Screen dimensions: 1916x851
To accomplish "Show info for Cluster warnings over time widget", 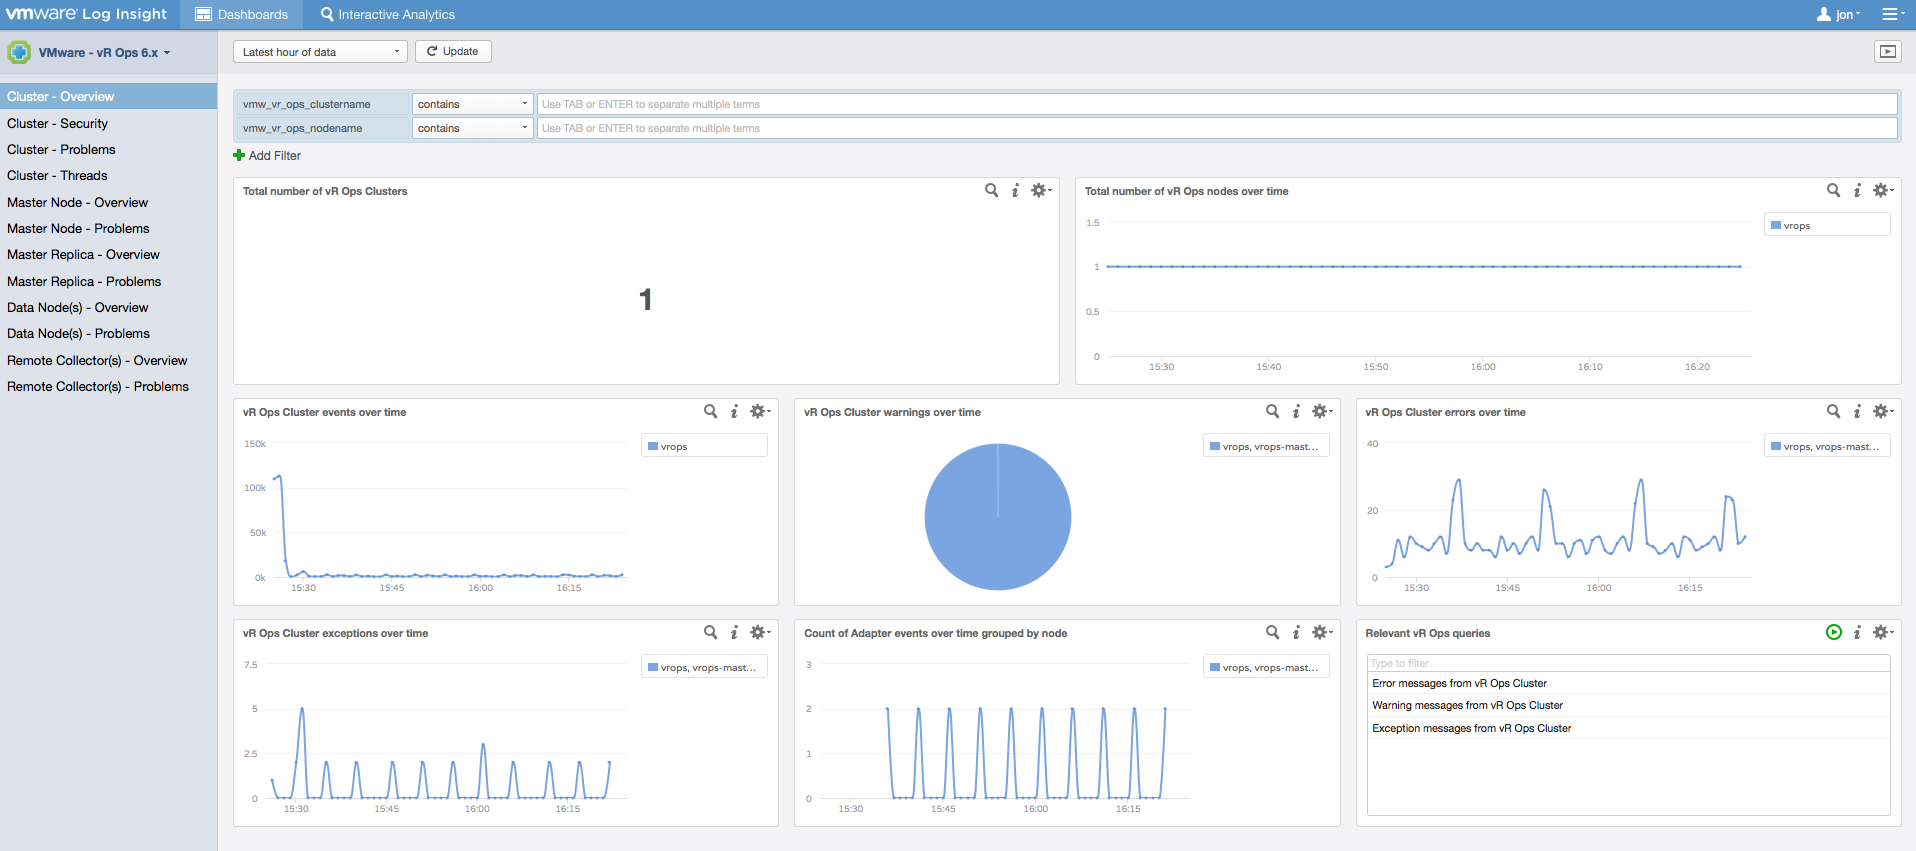I will [1296, 411].
